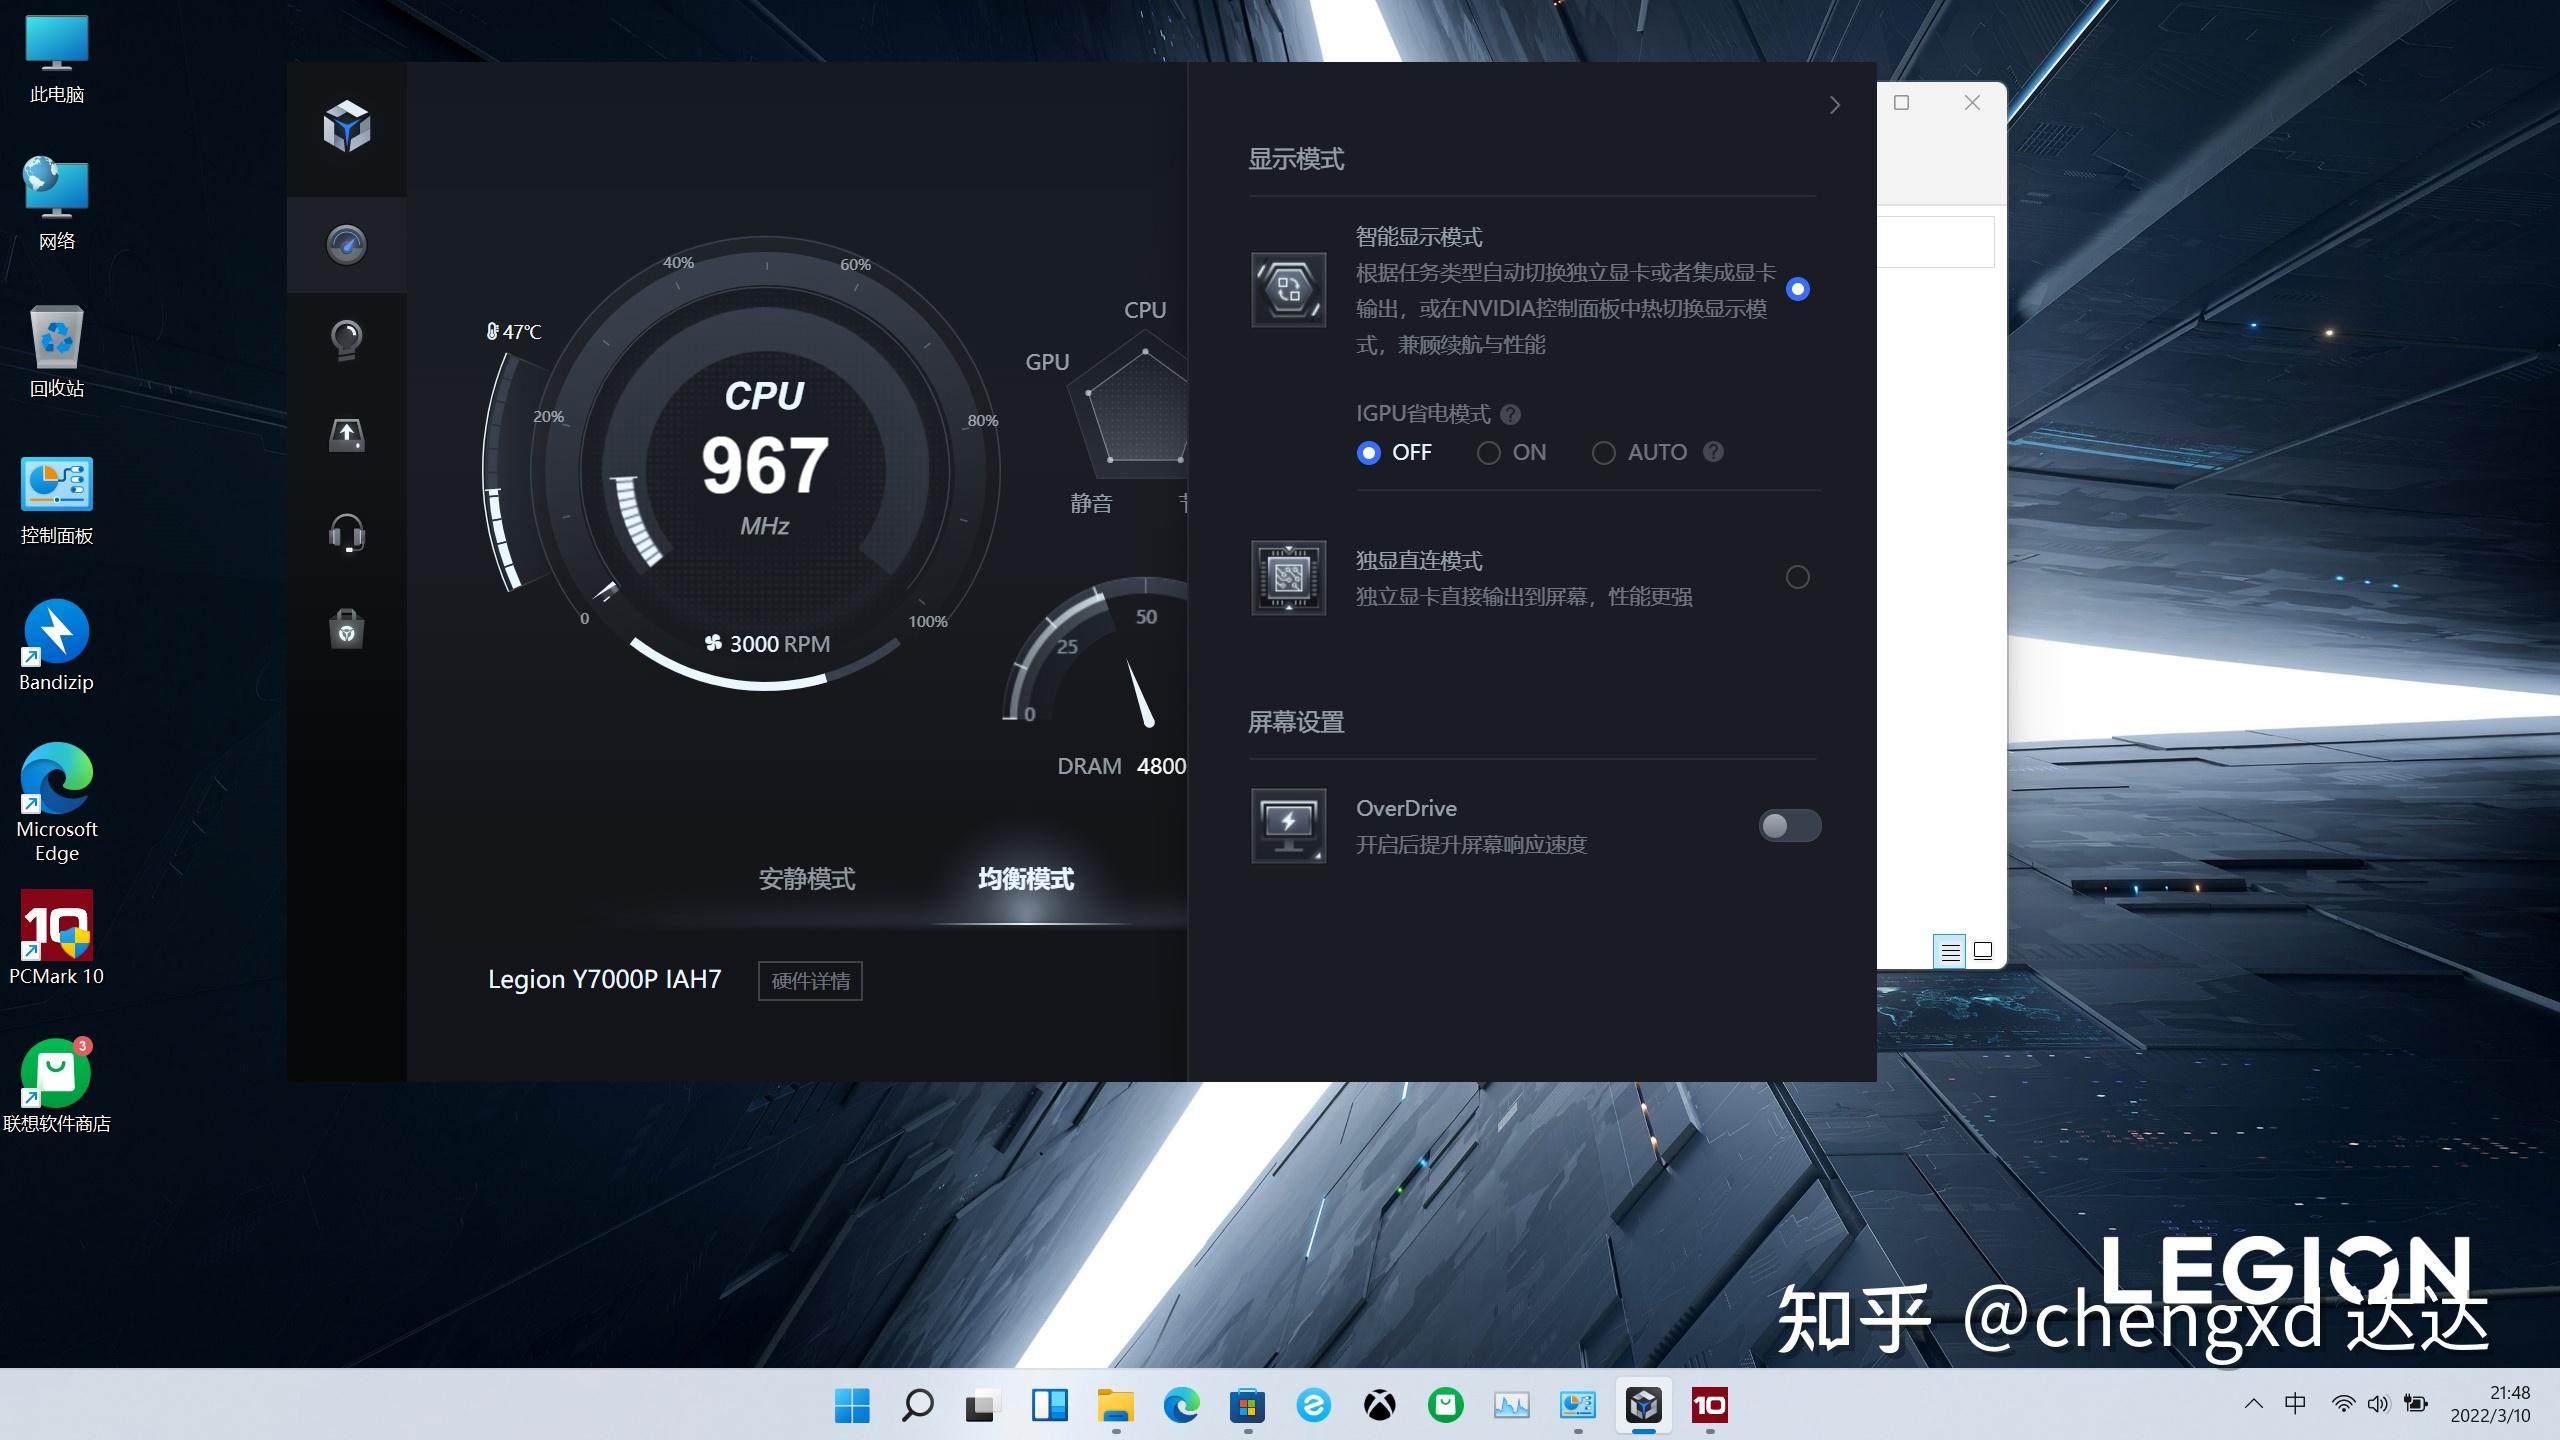The height and width of the screenshot is (1440, 2560).
Task: Open the shopping bag store sidebar icon
Action: 347,629
